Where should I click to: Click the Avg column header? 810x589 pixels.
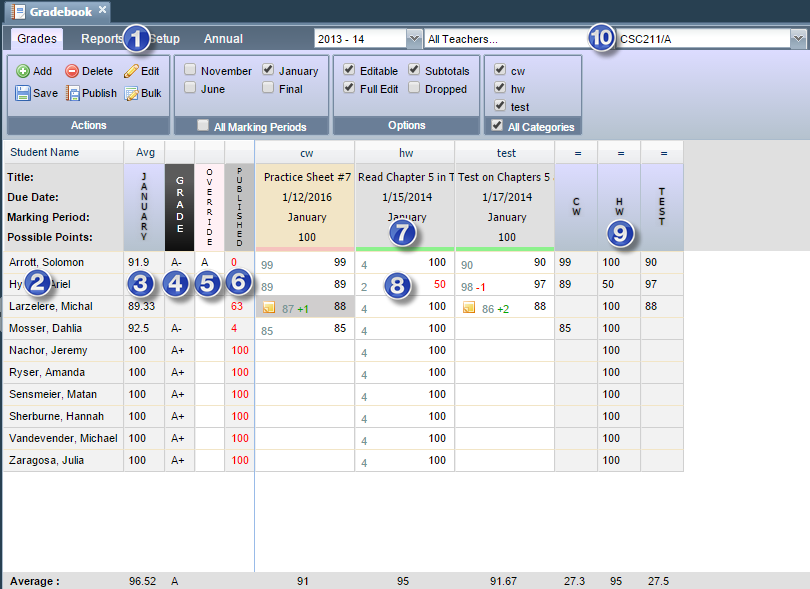coord(145,152)
